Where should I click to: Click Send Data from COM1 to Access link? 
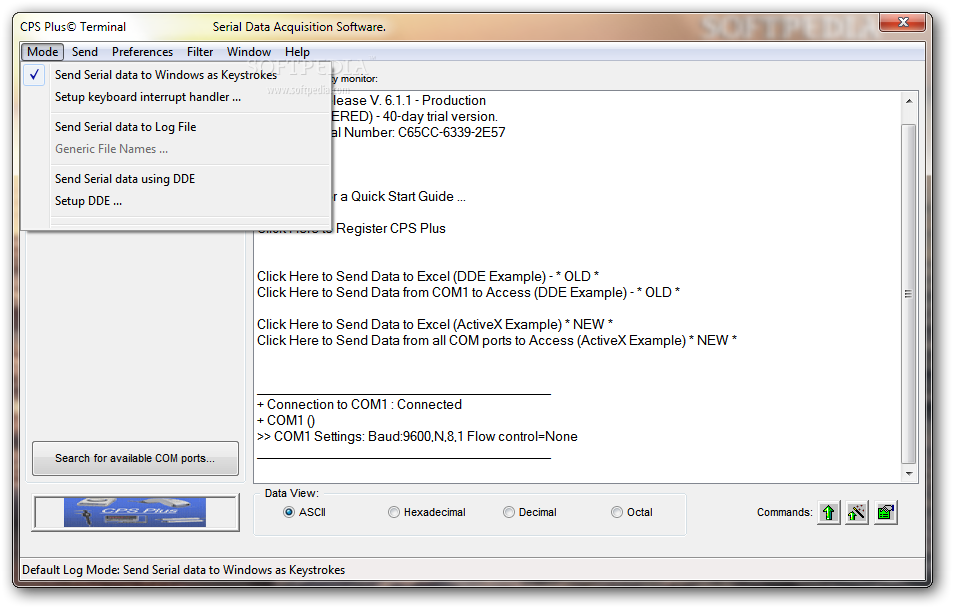tap(468, 292)
